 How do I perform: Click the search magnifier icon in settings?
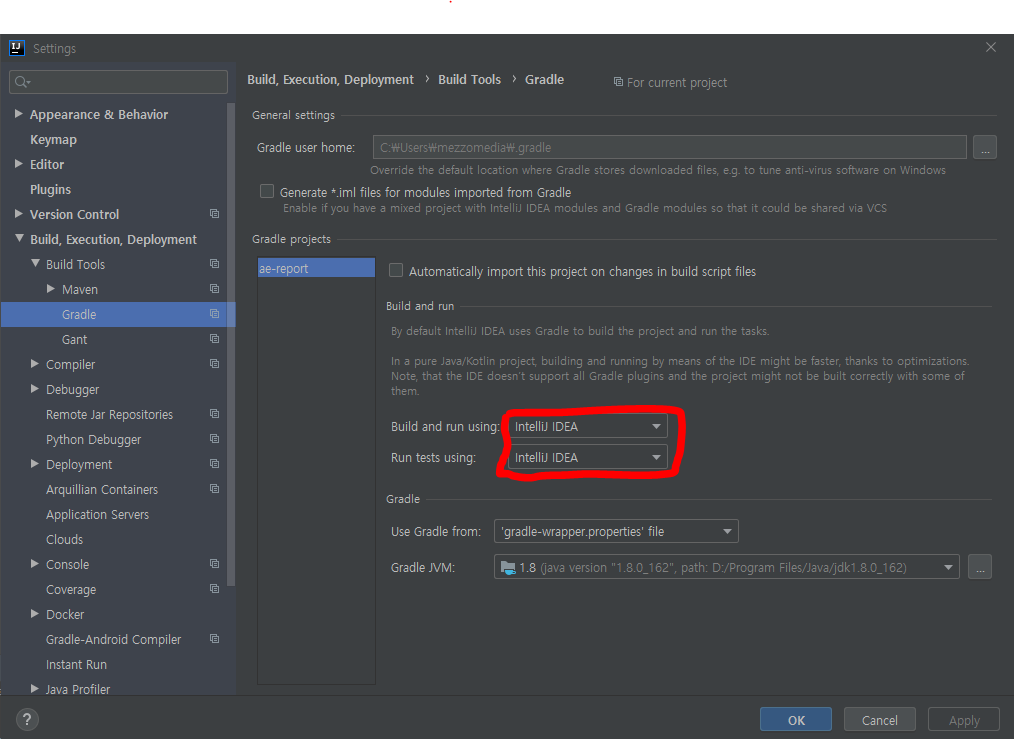point(22,82)
